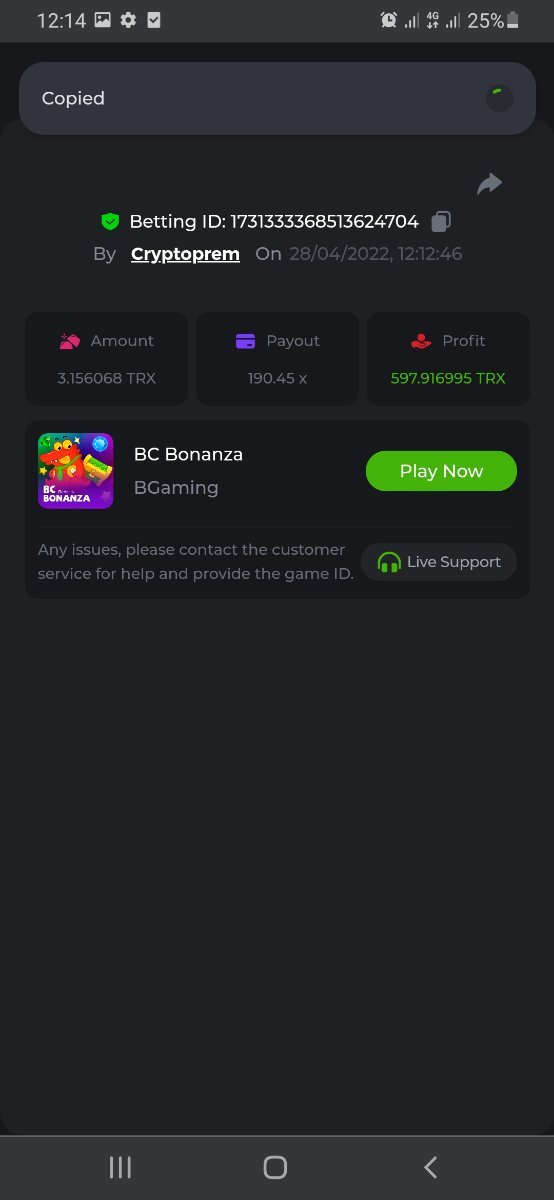Tap the BC Bonanza game thumbnail

tap(76, 471)
